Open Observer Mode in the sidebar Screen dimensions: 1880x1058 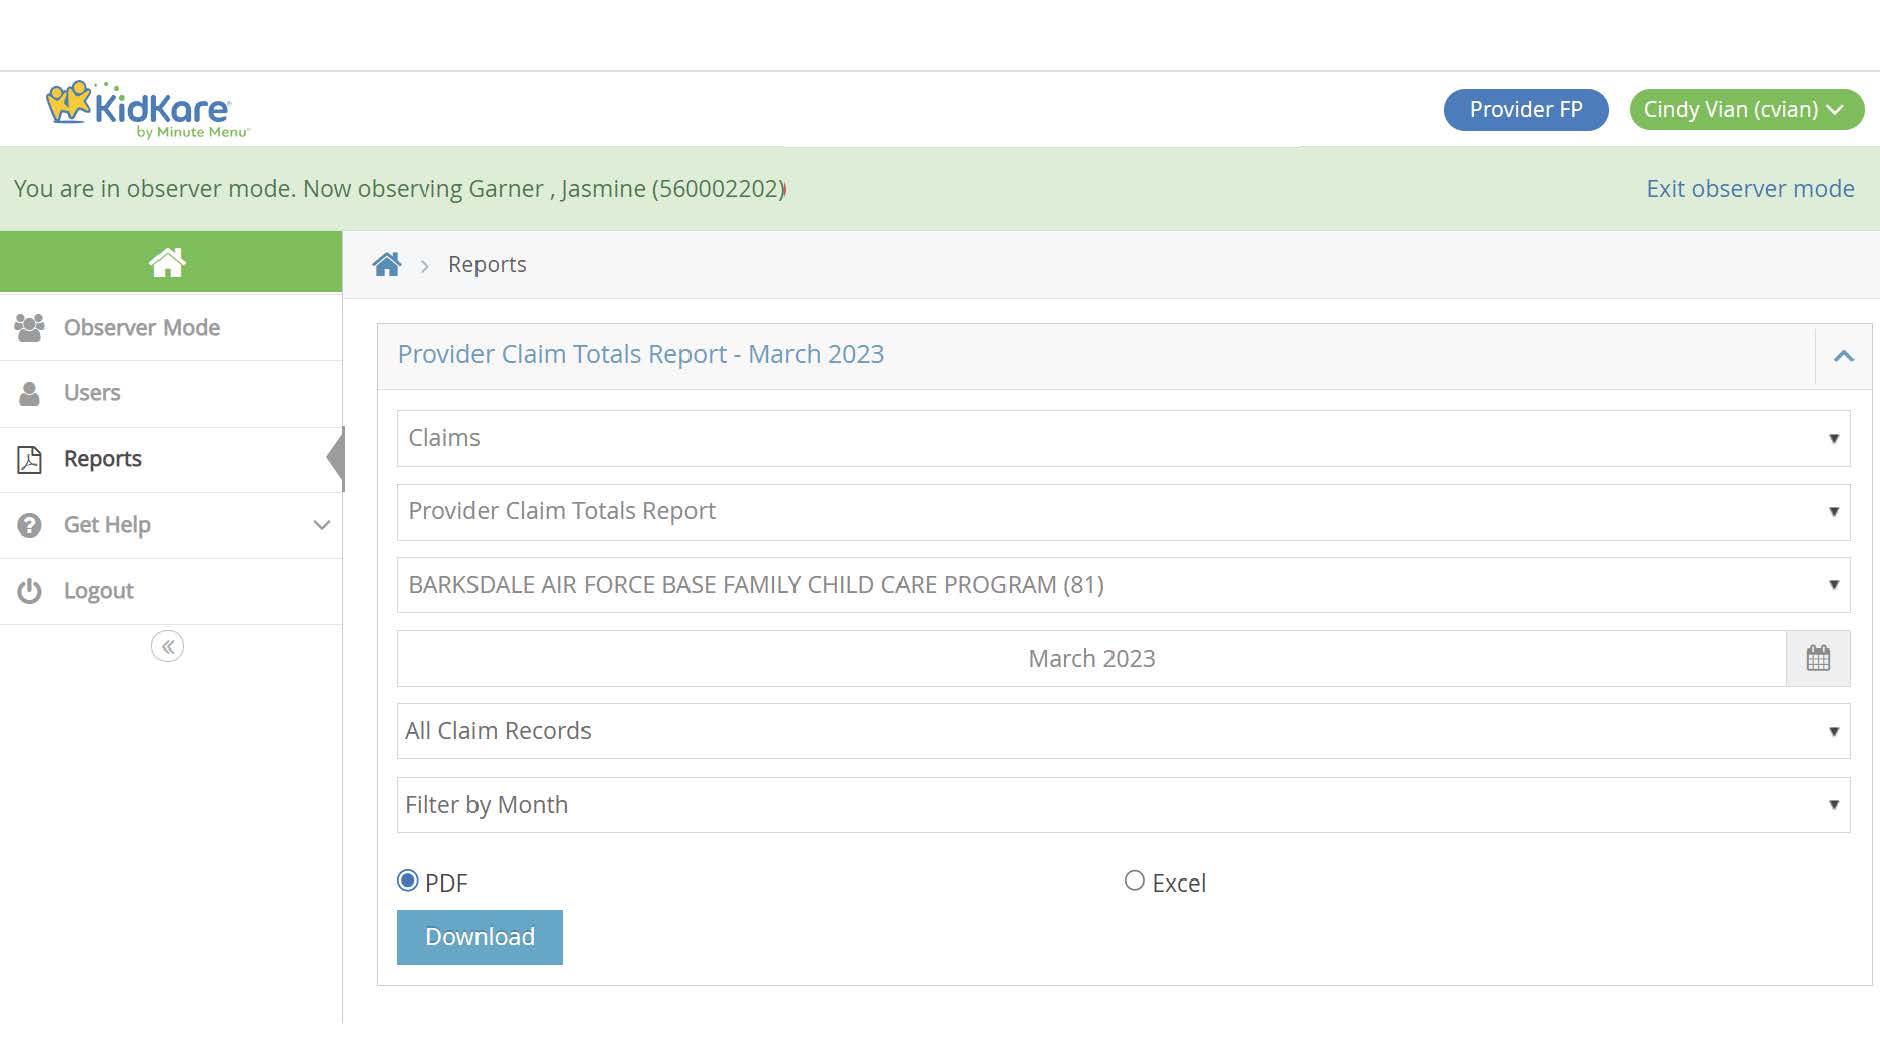171,327
